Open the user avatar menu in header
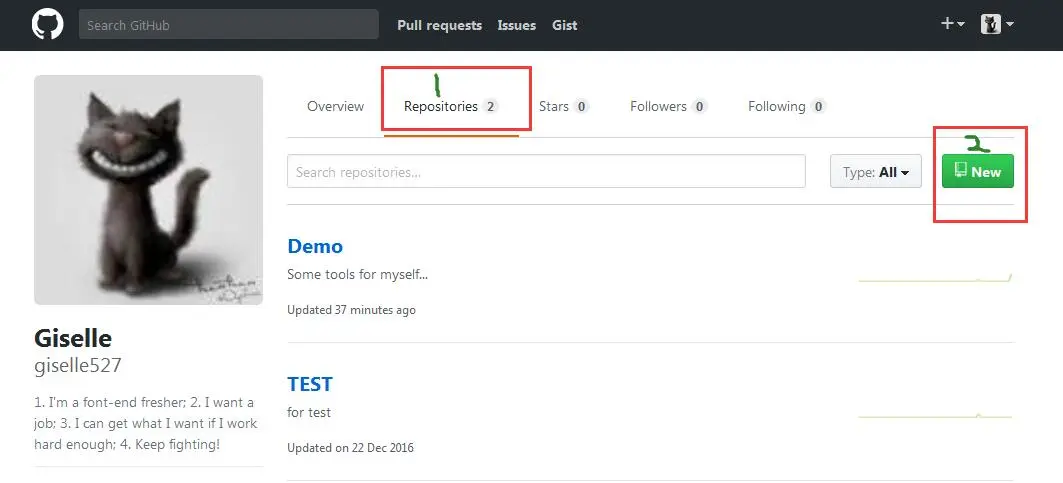 997,24
